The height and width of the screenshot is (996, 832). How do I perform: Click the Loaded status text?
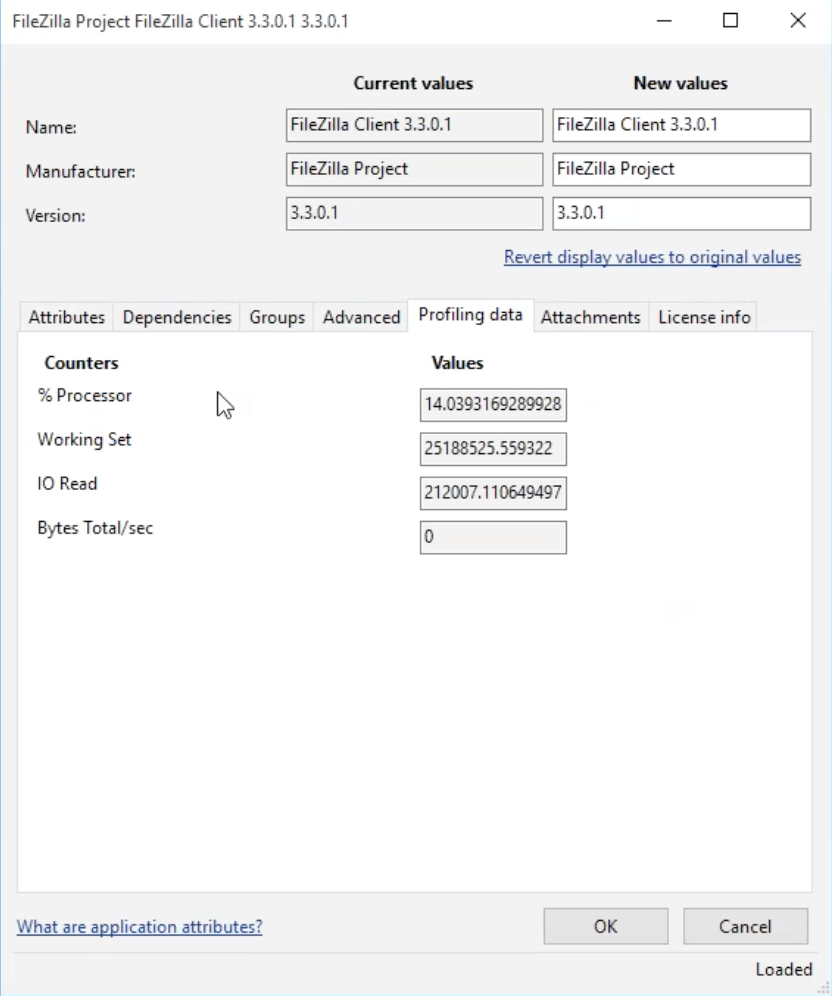coord(784,969)
